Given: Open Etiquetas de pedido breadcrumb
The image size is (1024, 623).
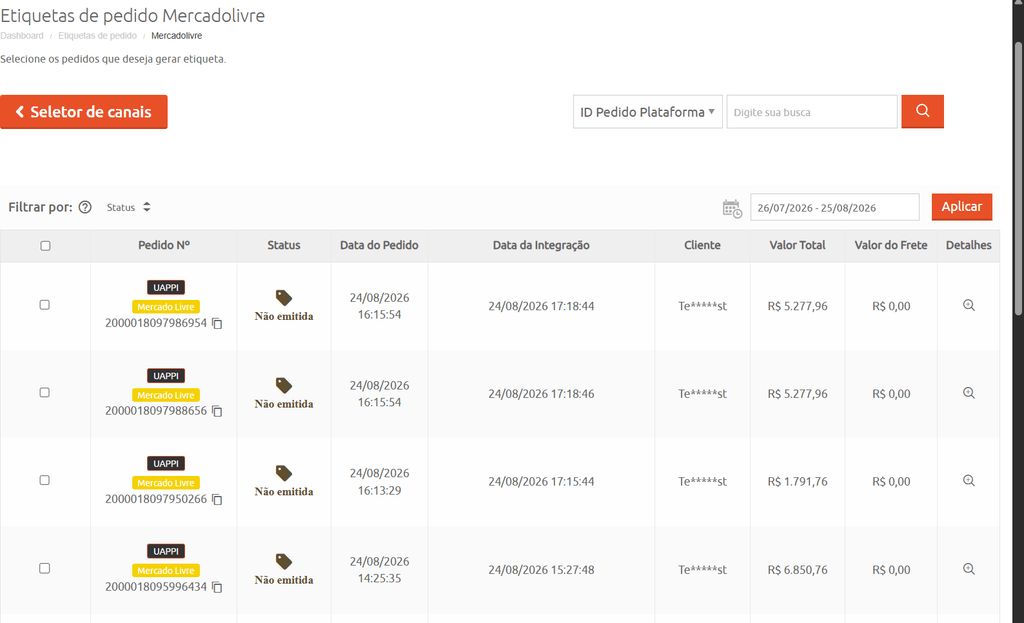Looking at the screenshot, I should click(97, 36).
